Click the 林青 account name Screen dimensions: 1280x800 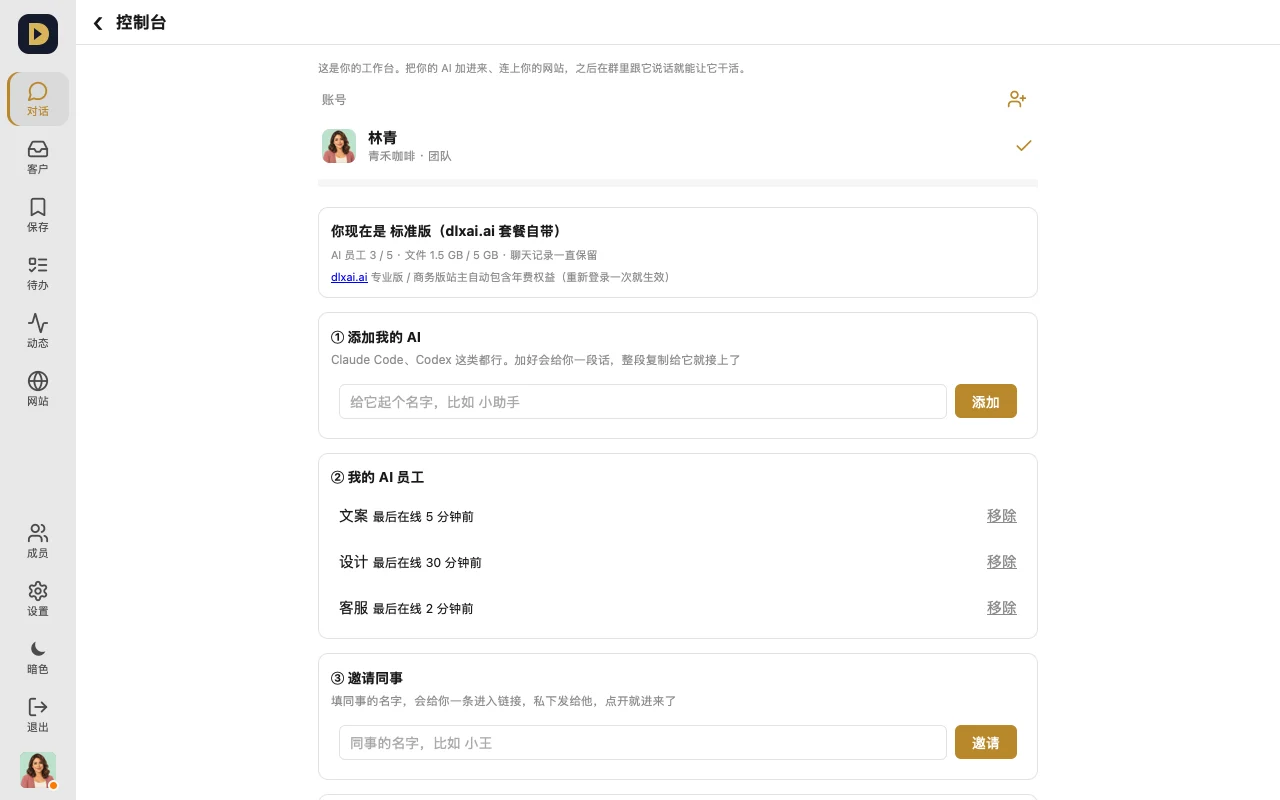tap(383, 138)
